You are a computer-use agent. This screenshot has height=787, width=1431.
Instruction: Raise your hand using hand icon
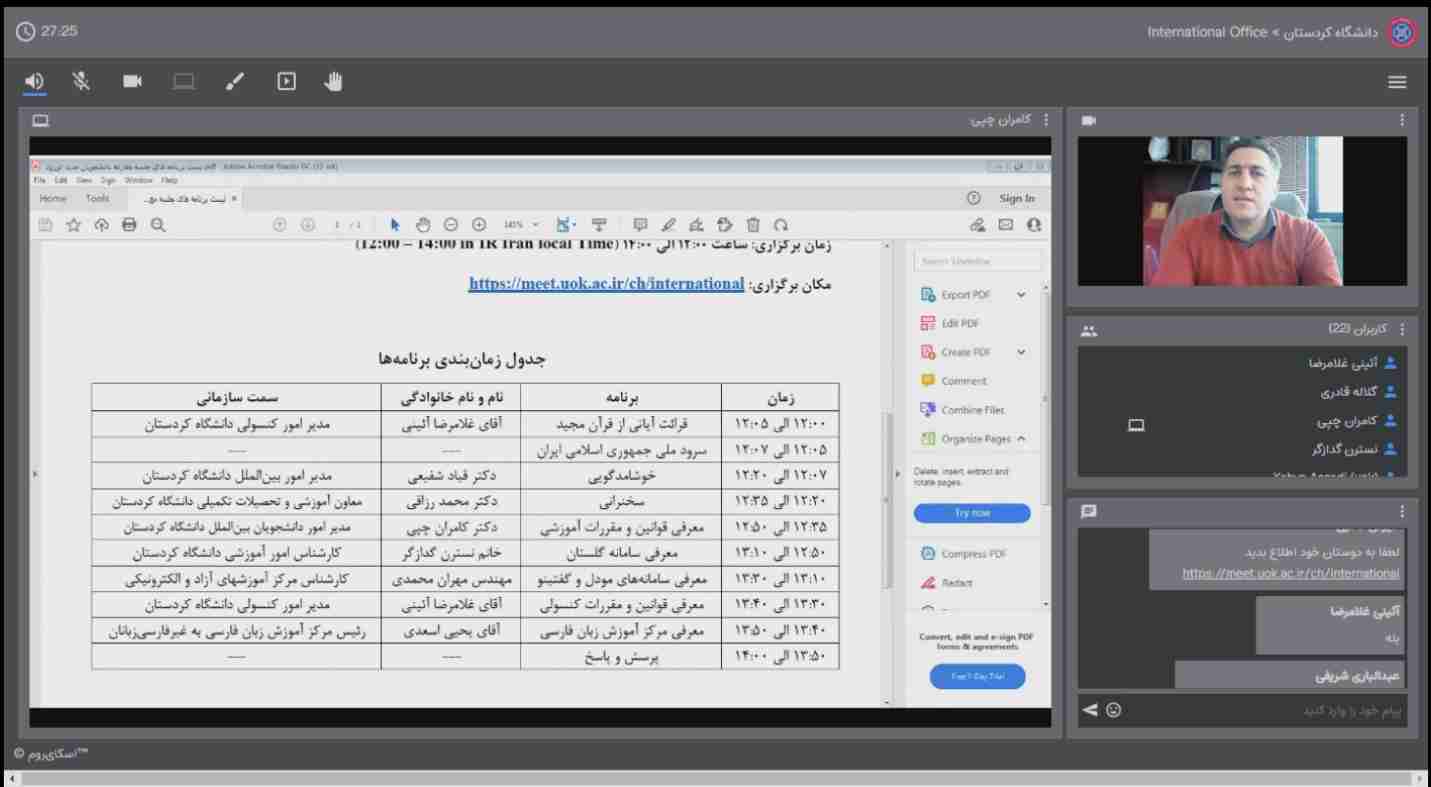pos(334,82)
